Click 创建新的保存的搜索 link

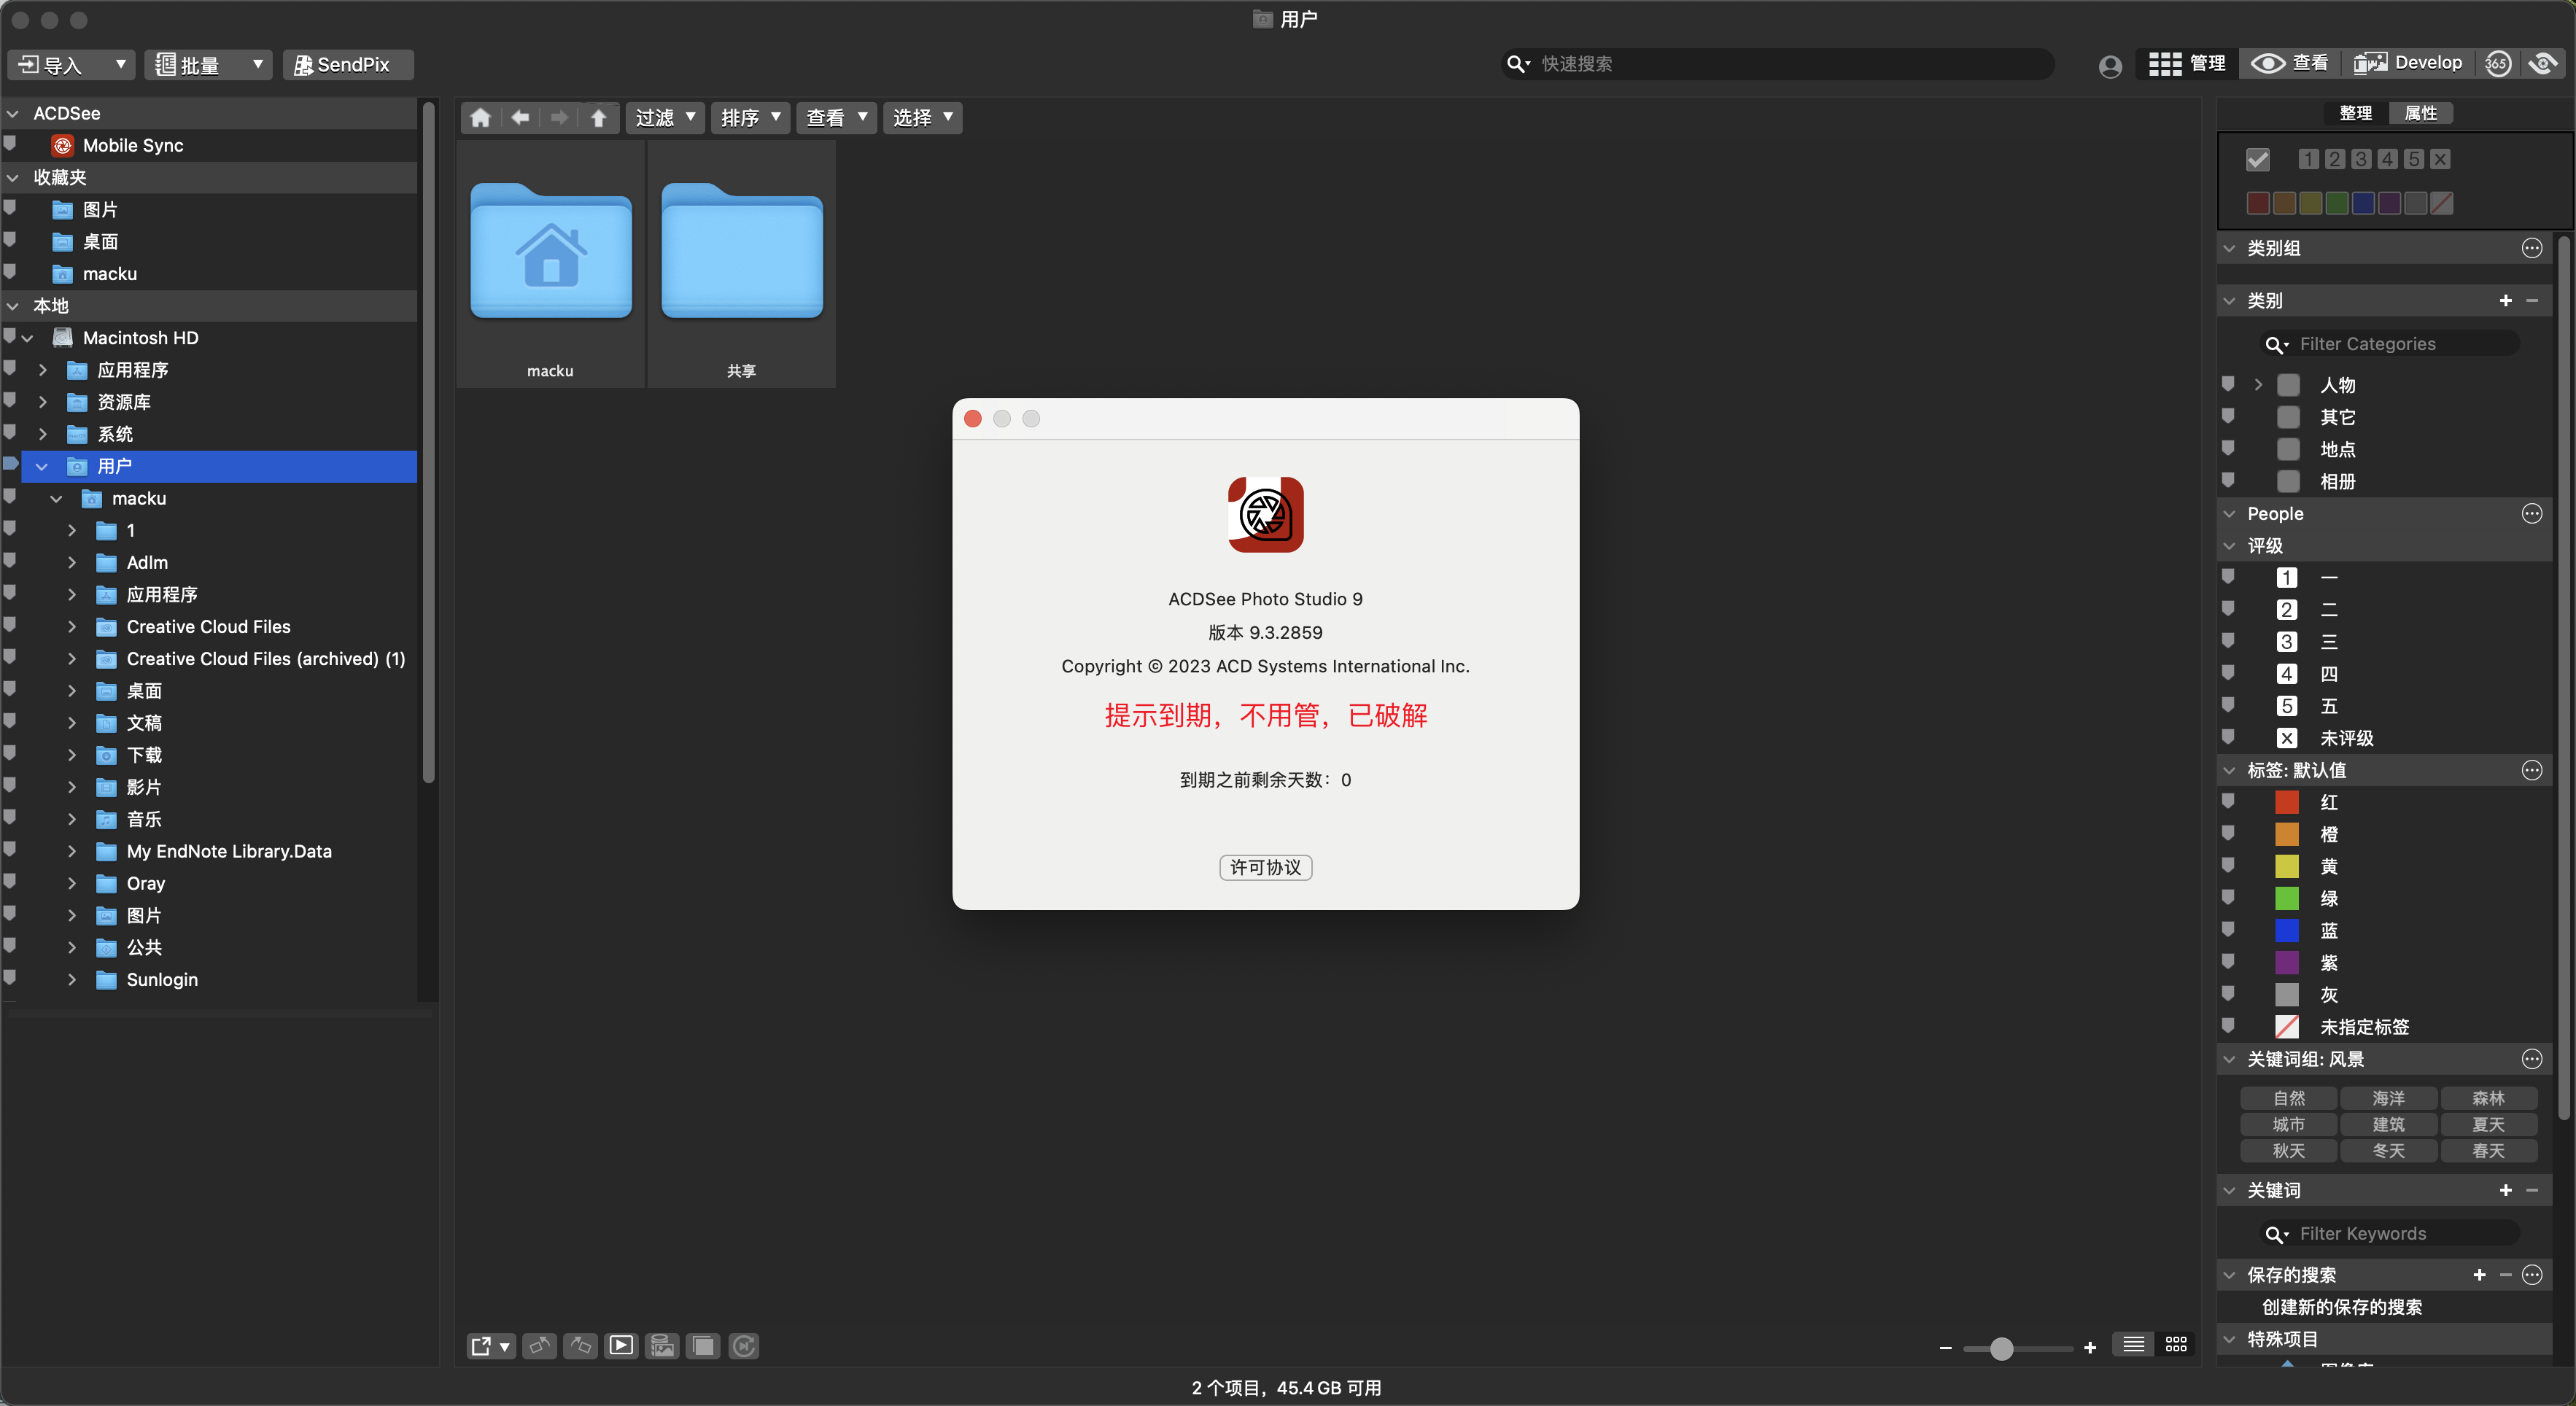[x=2341, y=1307]
